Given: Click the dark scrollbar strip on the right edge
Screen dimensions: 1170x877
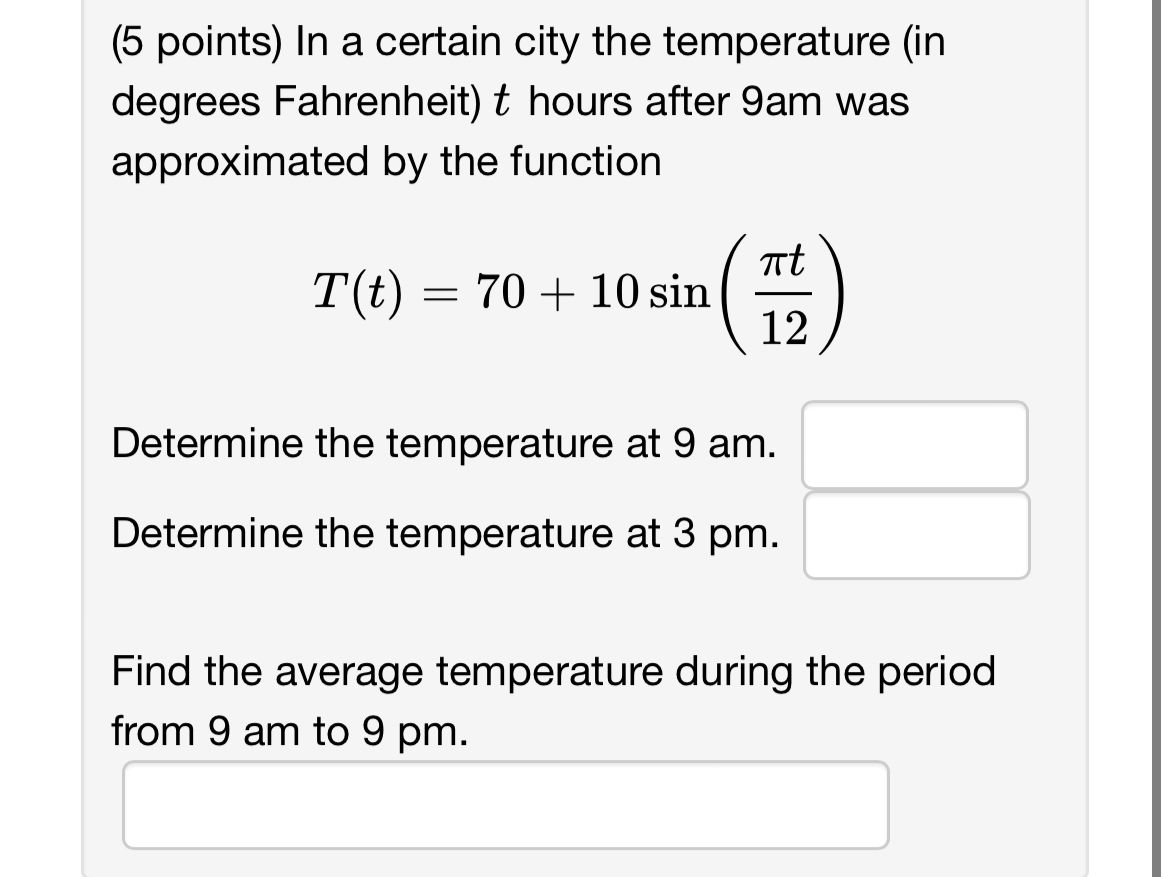Looking at the screenshot, I should (1157, 438).
